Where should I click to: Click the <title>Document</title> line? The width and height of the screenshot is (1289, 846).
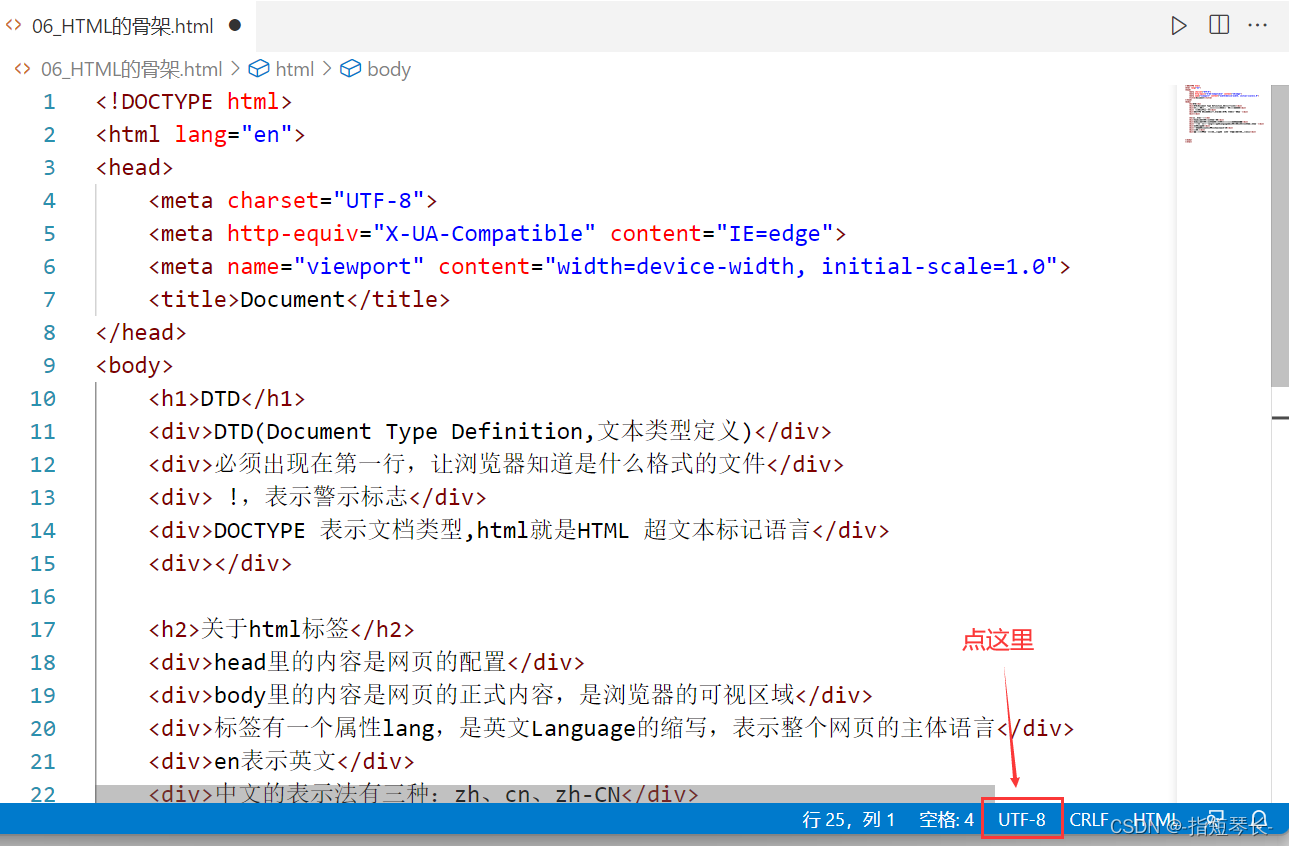pos(300,299)
